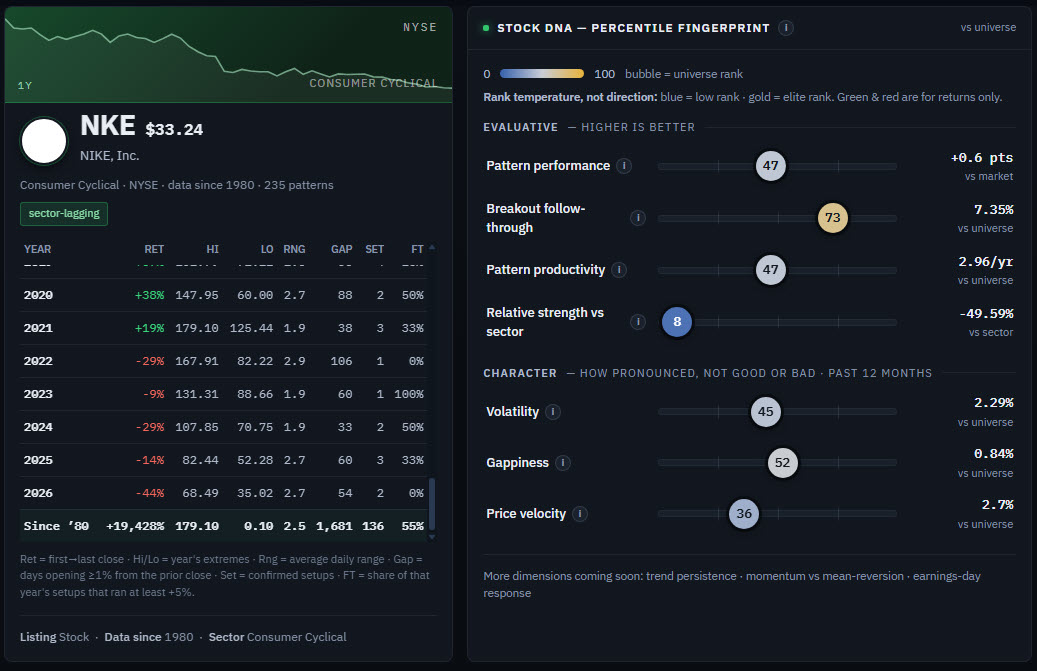Click the Pattern productivity bubble 47
Screen dimensions: 1037x671
pyautogui.click(x=770, y=270)
